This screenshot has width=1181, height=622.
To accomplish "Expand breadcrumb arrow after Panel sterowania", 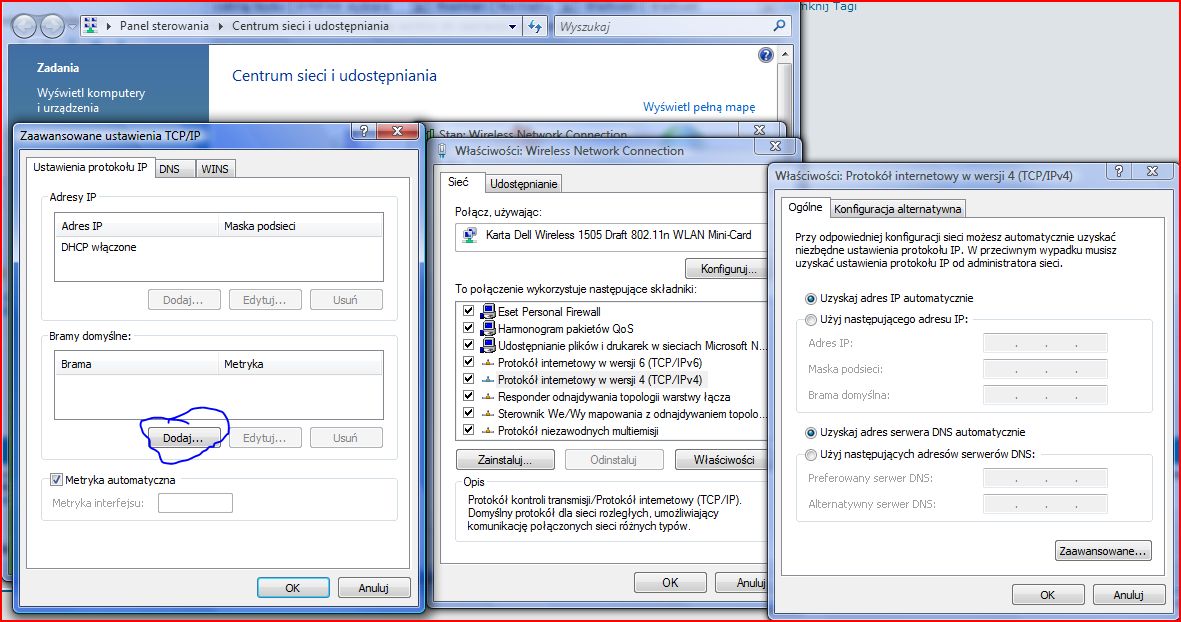I will 221,26.
